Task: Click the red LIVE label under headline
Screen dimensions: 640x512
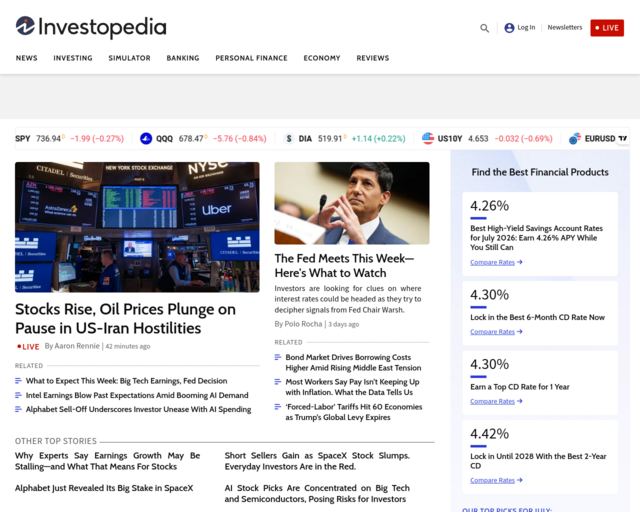Action: 28,347
